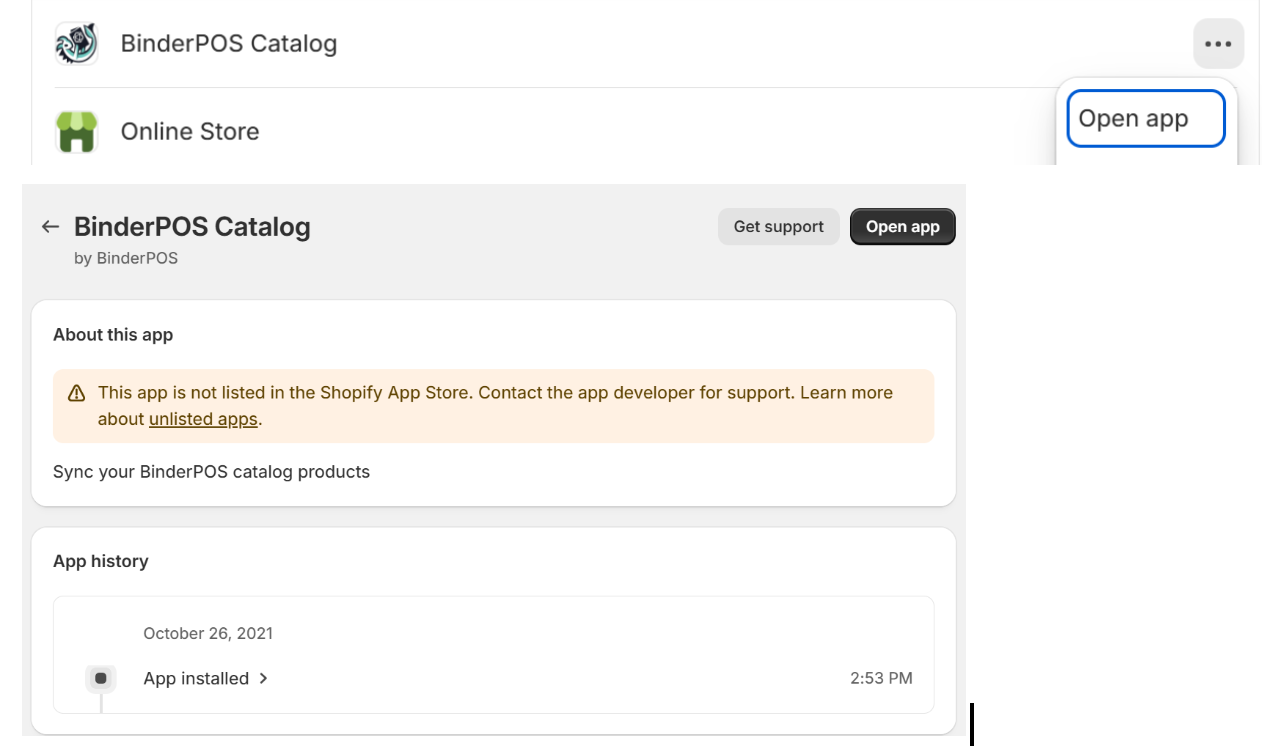
Task: Click the About this app heading
Action: click(x=113, y=335)
